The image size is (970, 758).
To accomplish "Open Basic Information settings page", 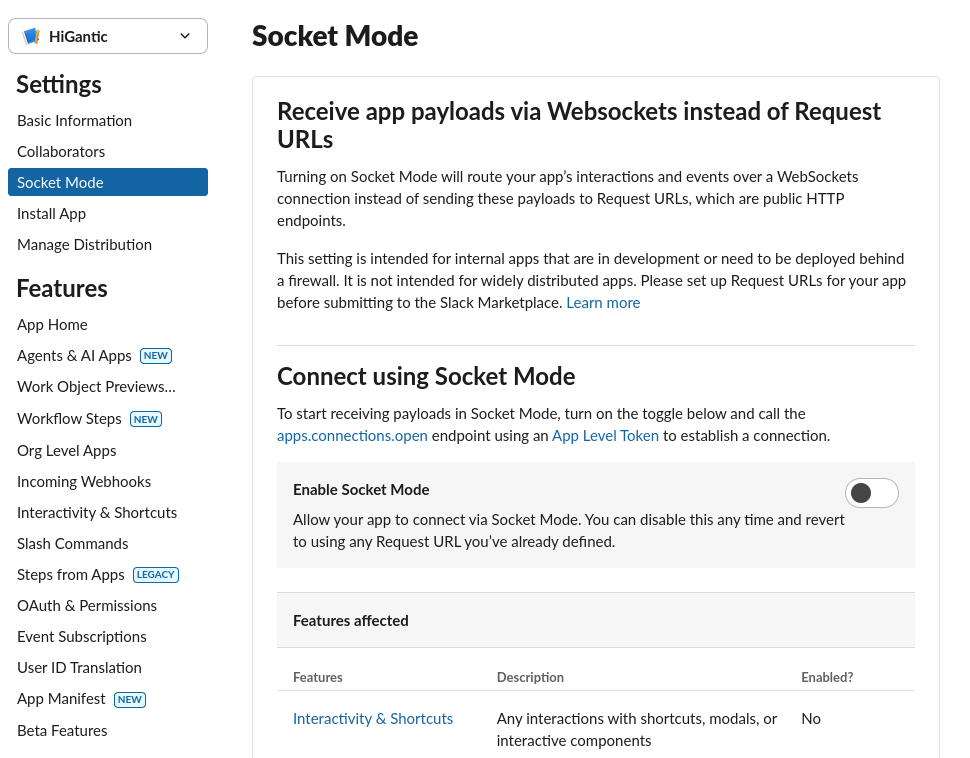I will (74, 121).
